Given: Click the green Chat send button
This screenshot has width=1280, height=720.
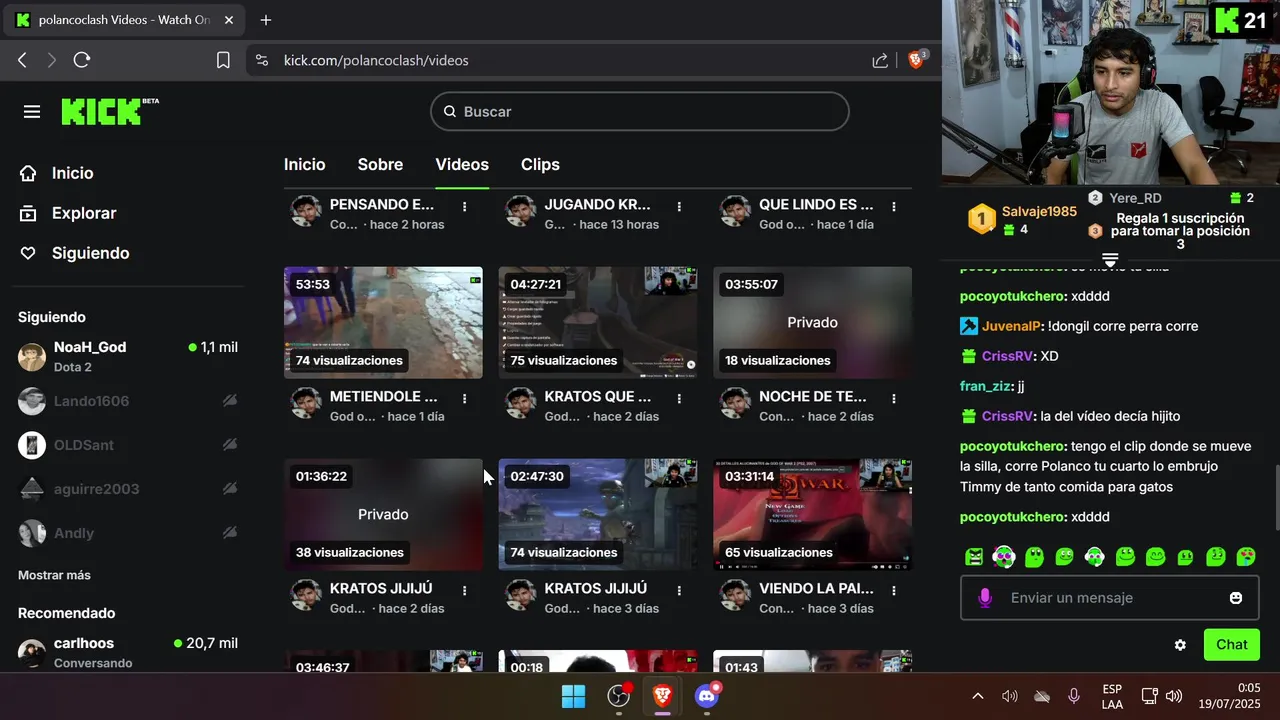Looking at the screenshot, I should click(x=1232, y=645).
